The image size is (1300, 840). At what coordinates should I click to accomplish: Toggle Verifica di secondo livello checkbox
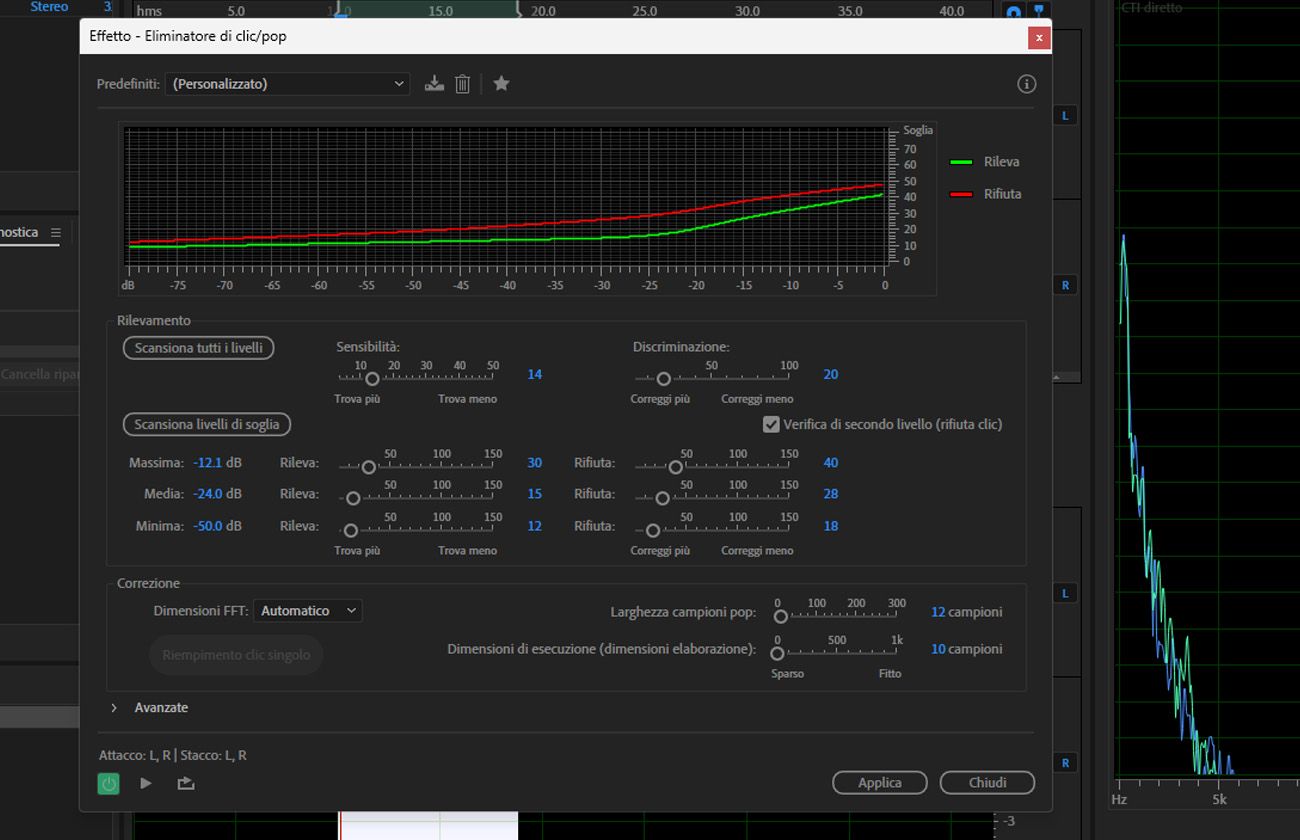click(771, 424)
